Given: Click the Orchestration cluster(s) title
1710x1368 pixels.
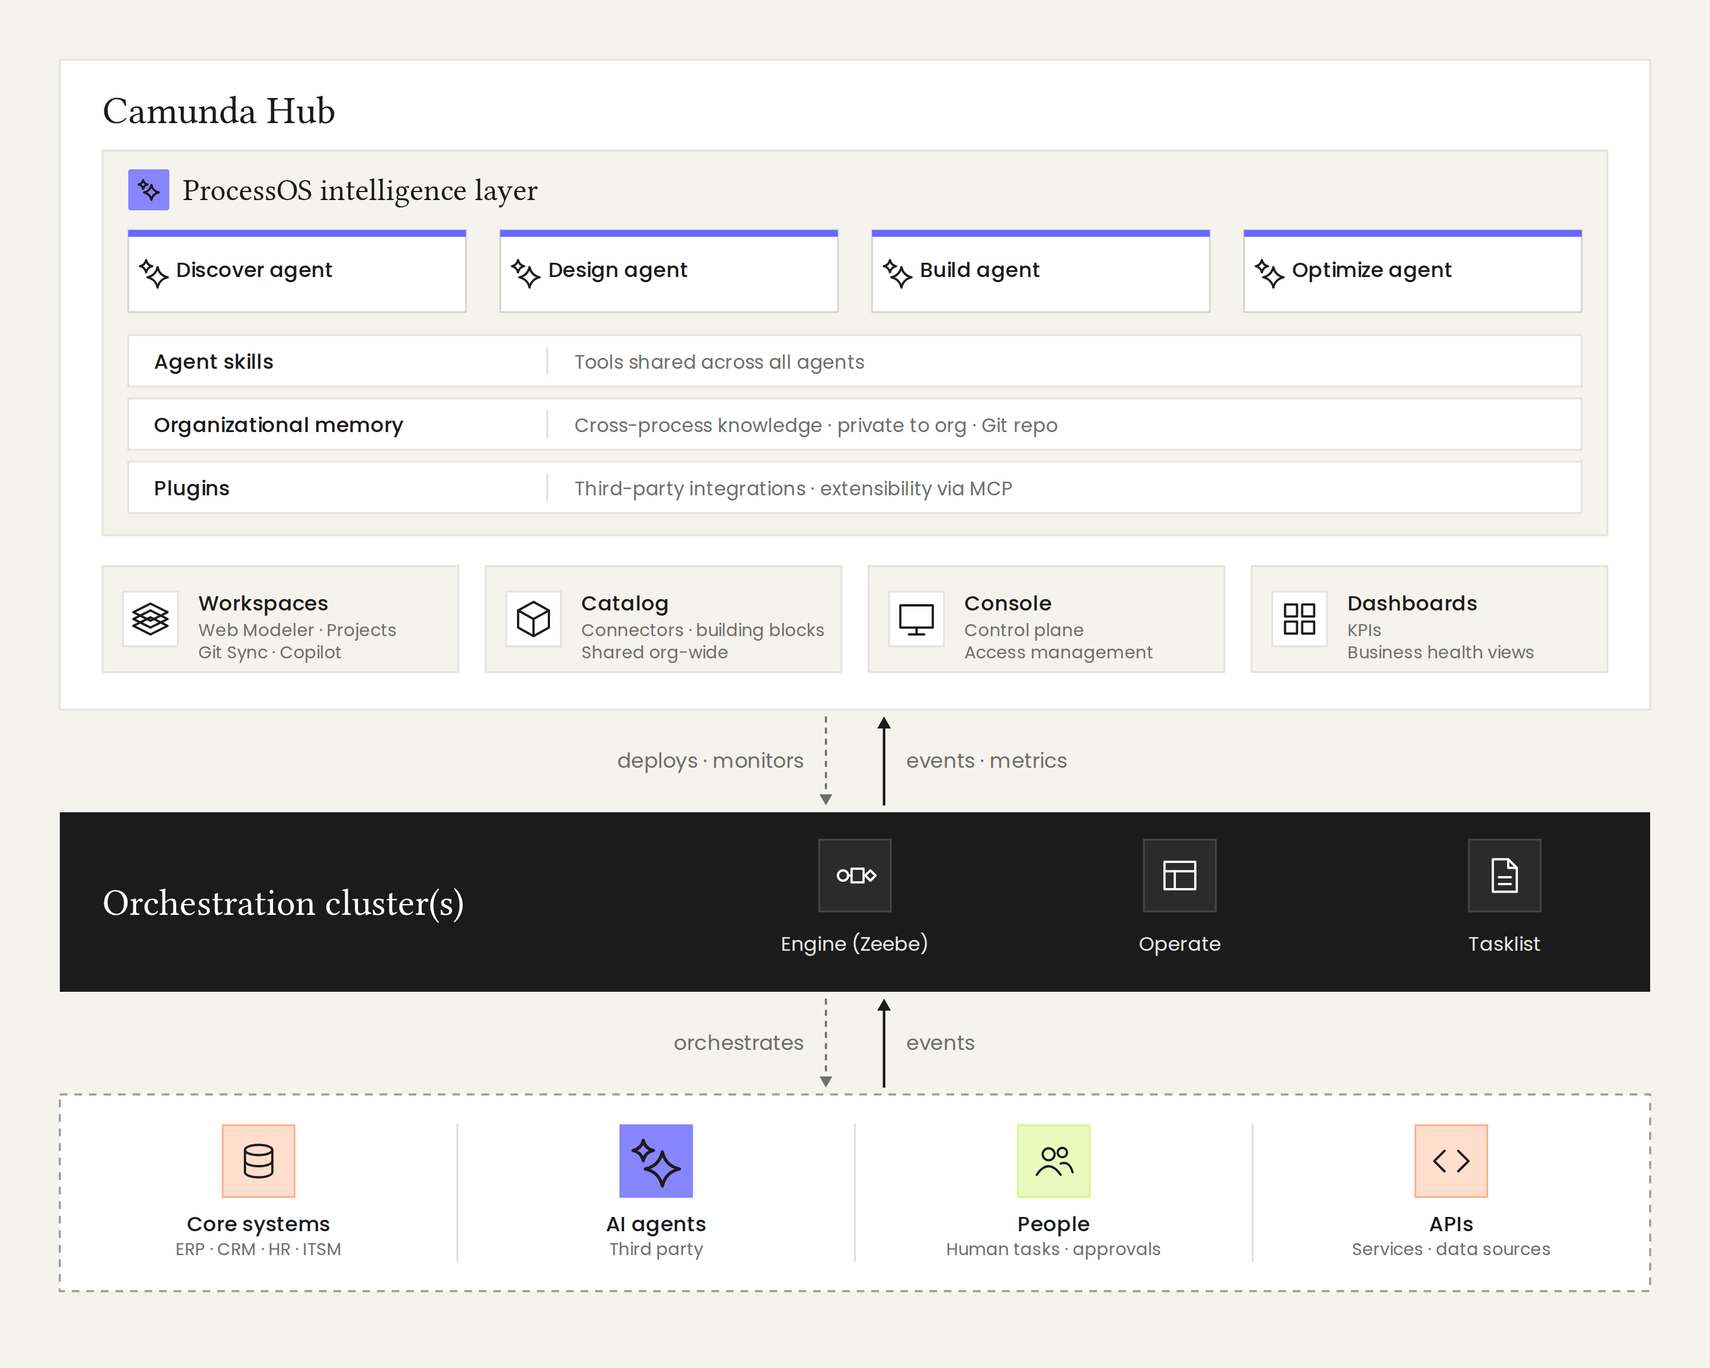Looking at the screenshot, I should [x=283, y=903].
